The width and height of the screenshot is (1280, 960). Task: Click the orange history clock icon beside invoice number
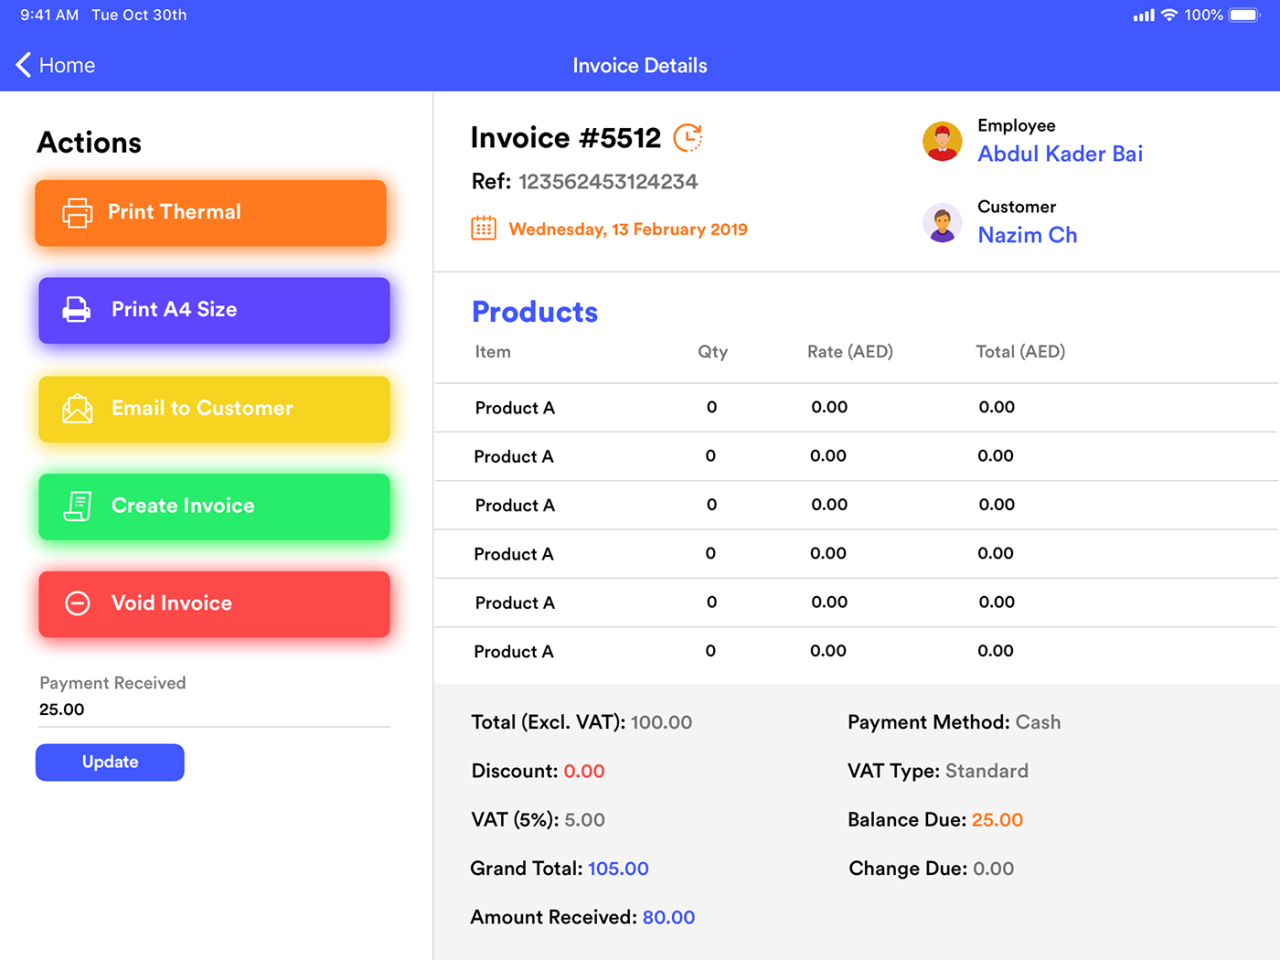tap(688, 138)
